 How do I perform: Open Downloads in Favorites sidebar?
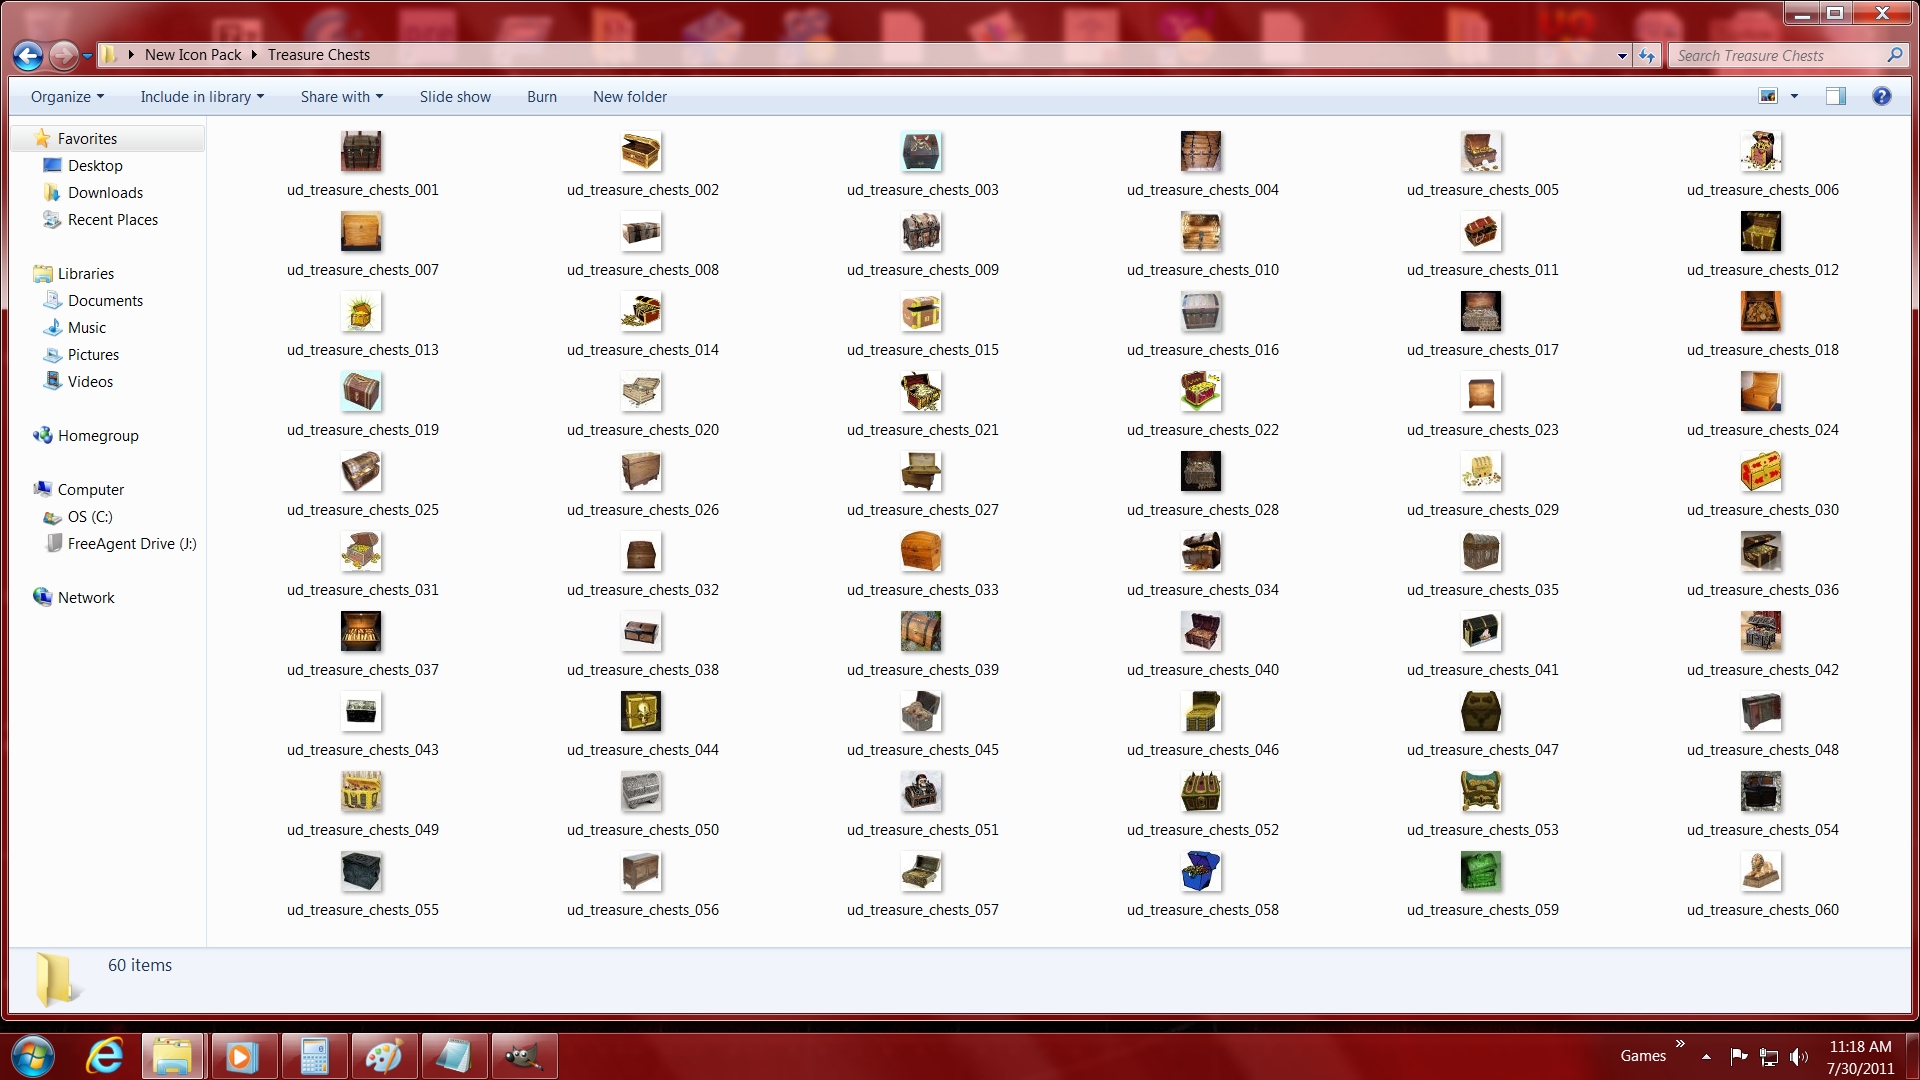click(x=105, y=193)
